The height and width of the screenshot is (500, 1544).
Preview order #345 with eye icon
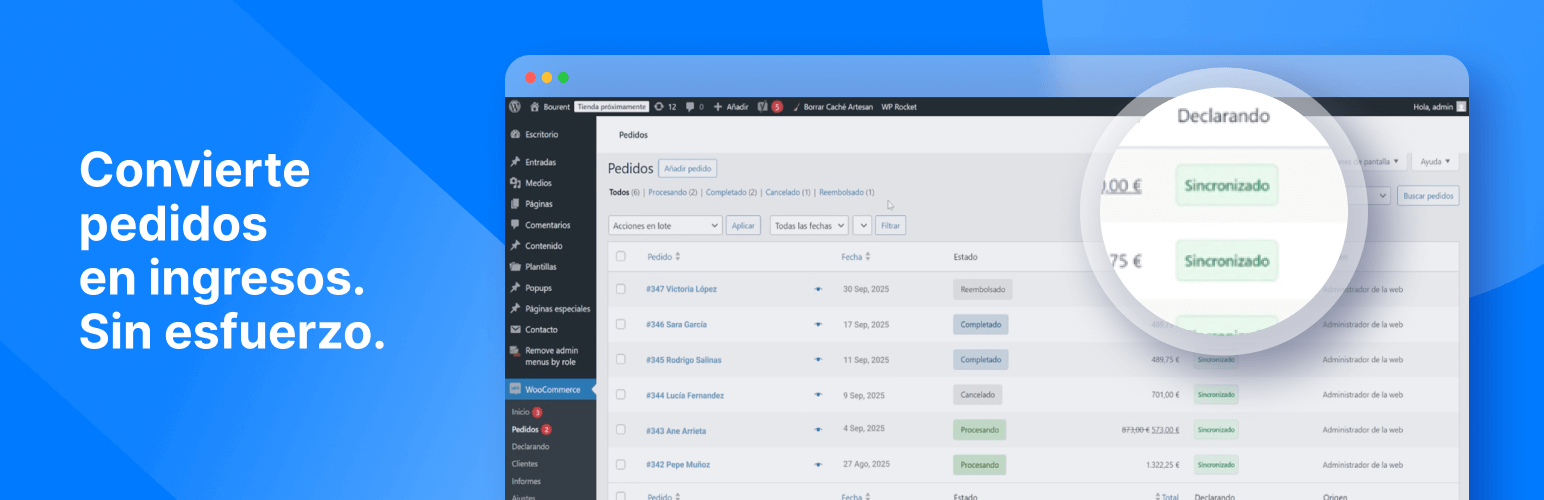click(x=817, y=360)
